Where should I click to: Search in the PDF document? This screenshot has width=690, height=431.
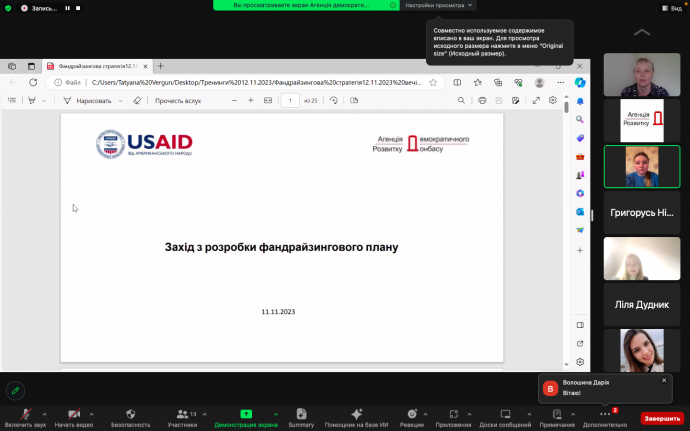click(x=461, y=100)
